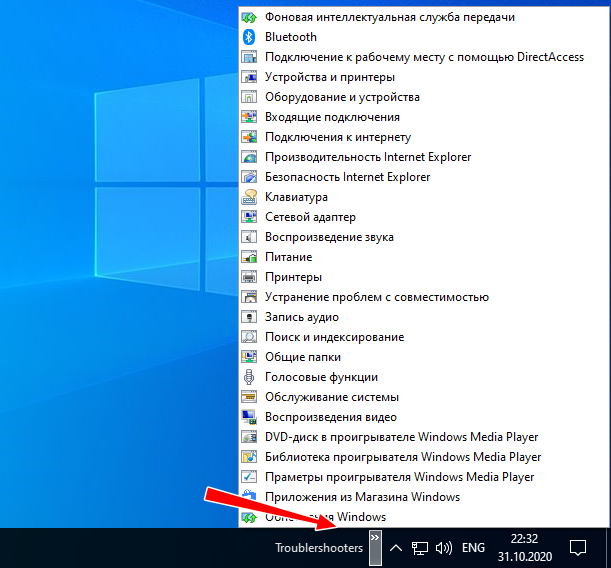Select Сетевой адаптер entry
Viewport: 611px width, 568px height.
coord(310,217)
